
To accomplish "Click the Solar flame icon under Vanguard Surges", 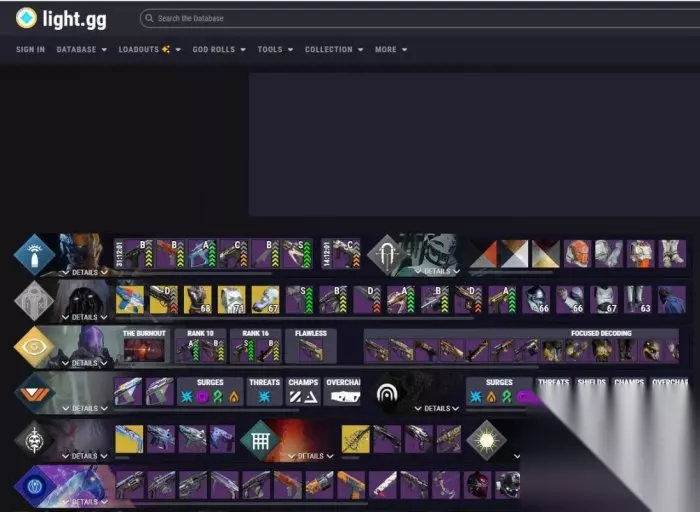I will click(x=233, y=397).
